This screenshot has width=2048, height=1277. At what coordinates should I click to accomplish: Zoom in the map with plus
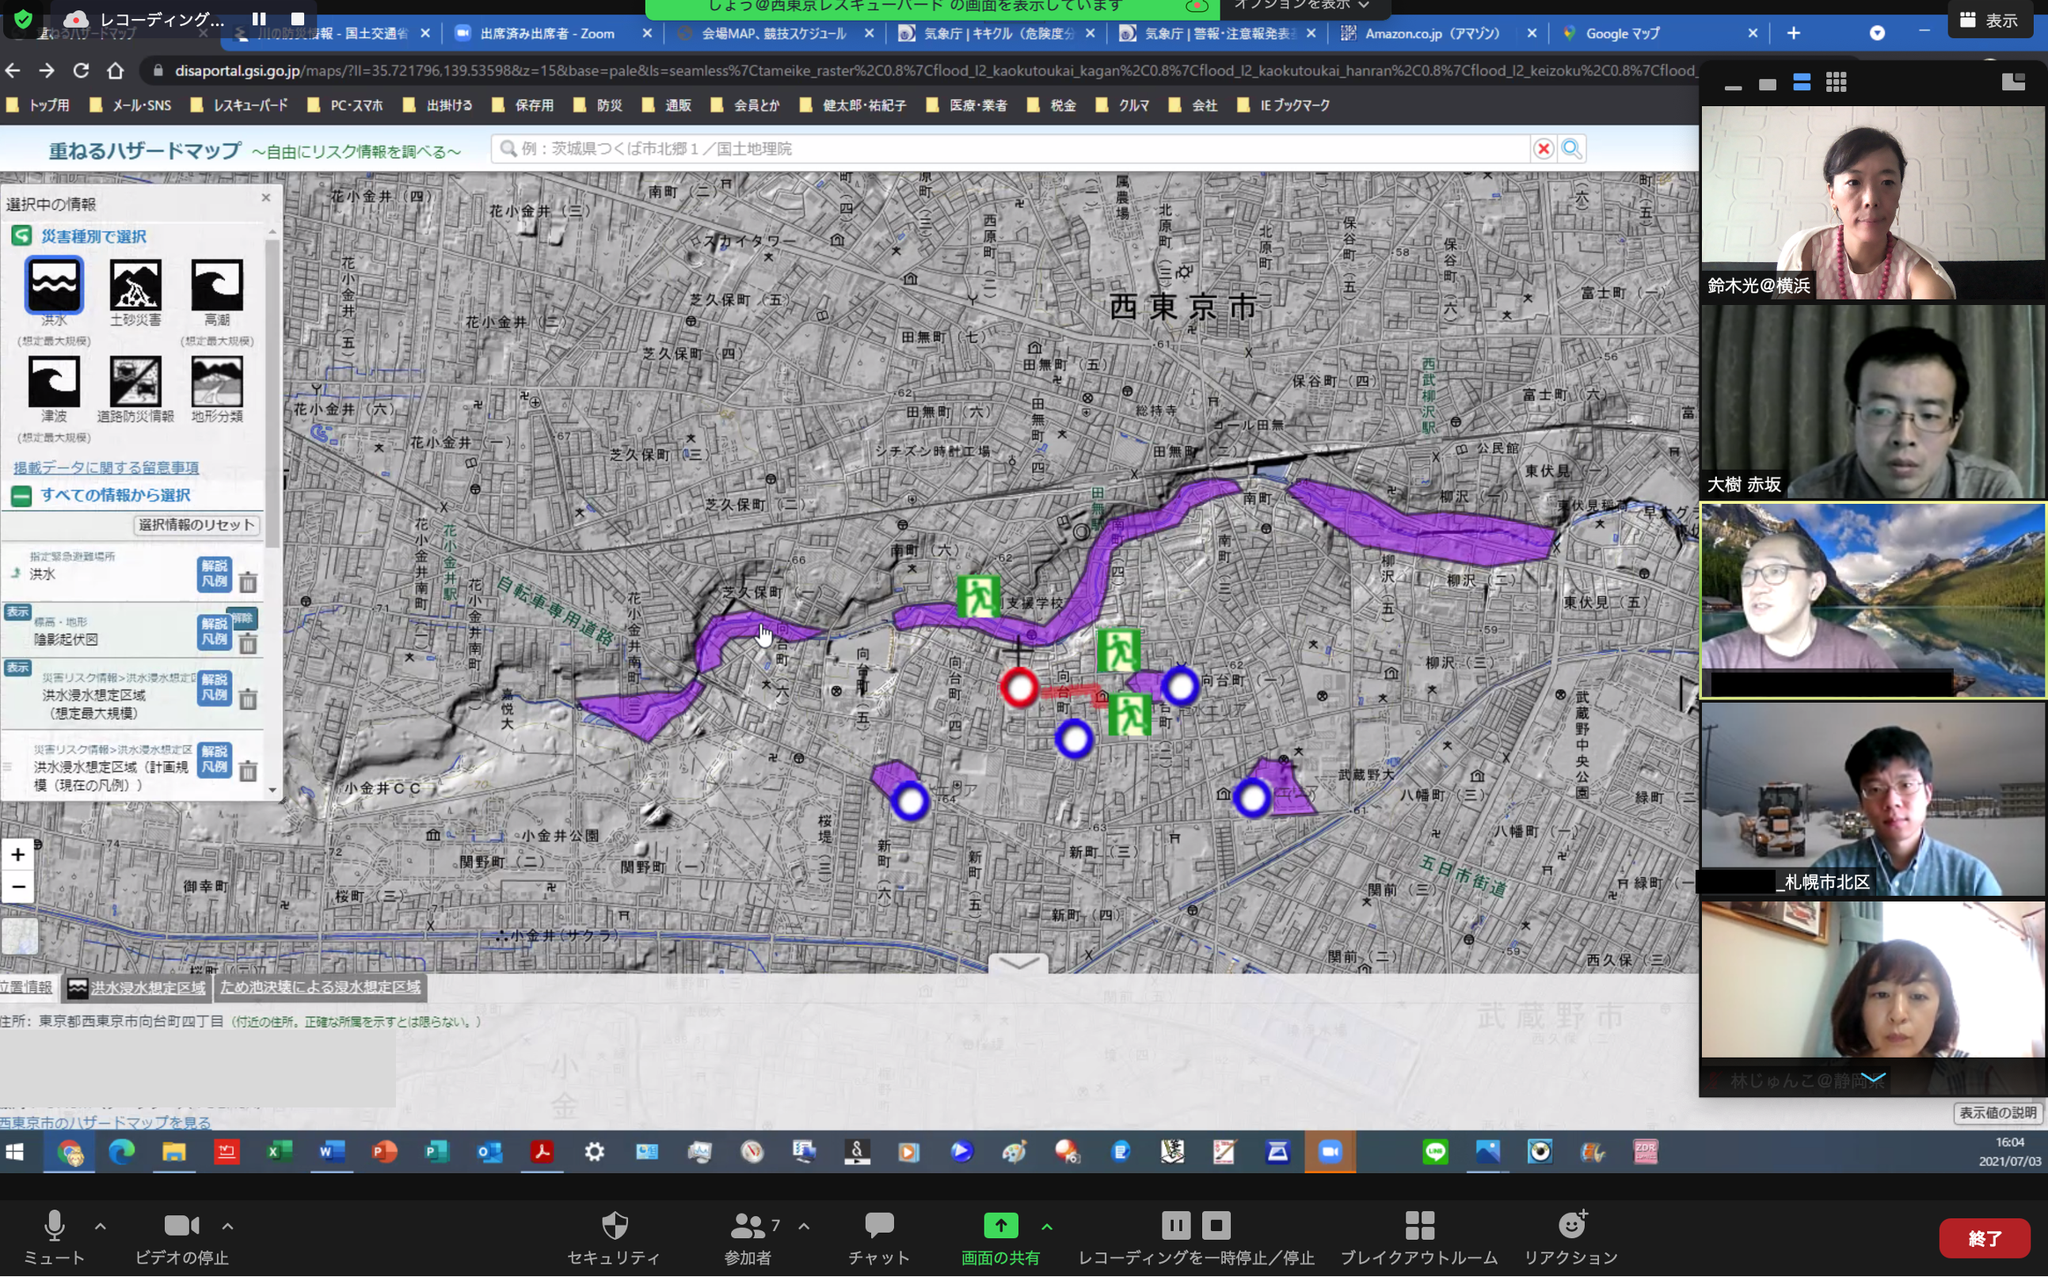[18, 854]
